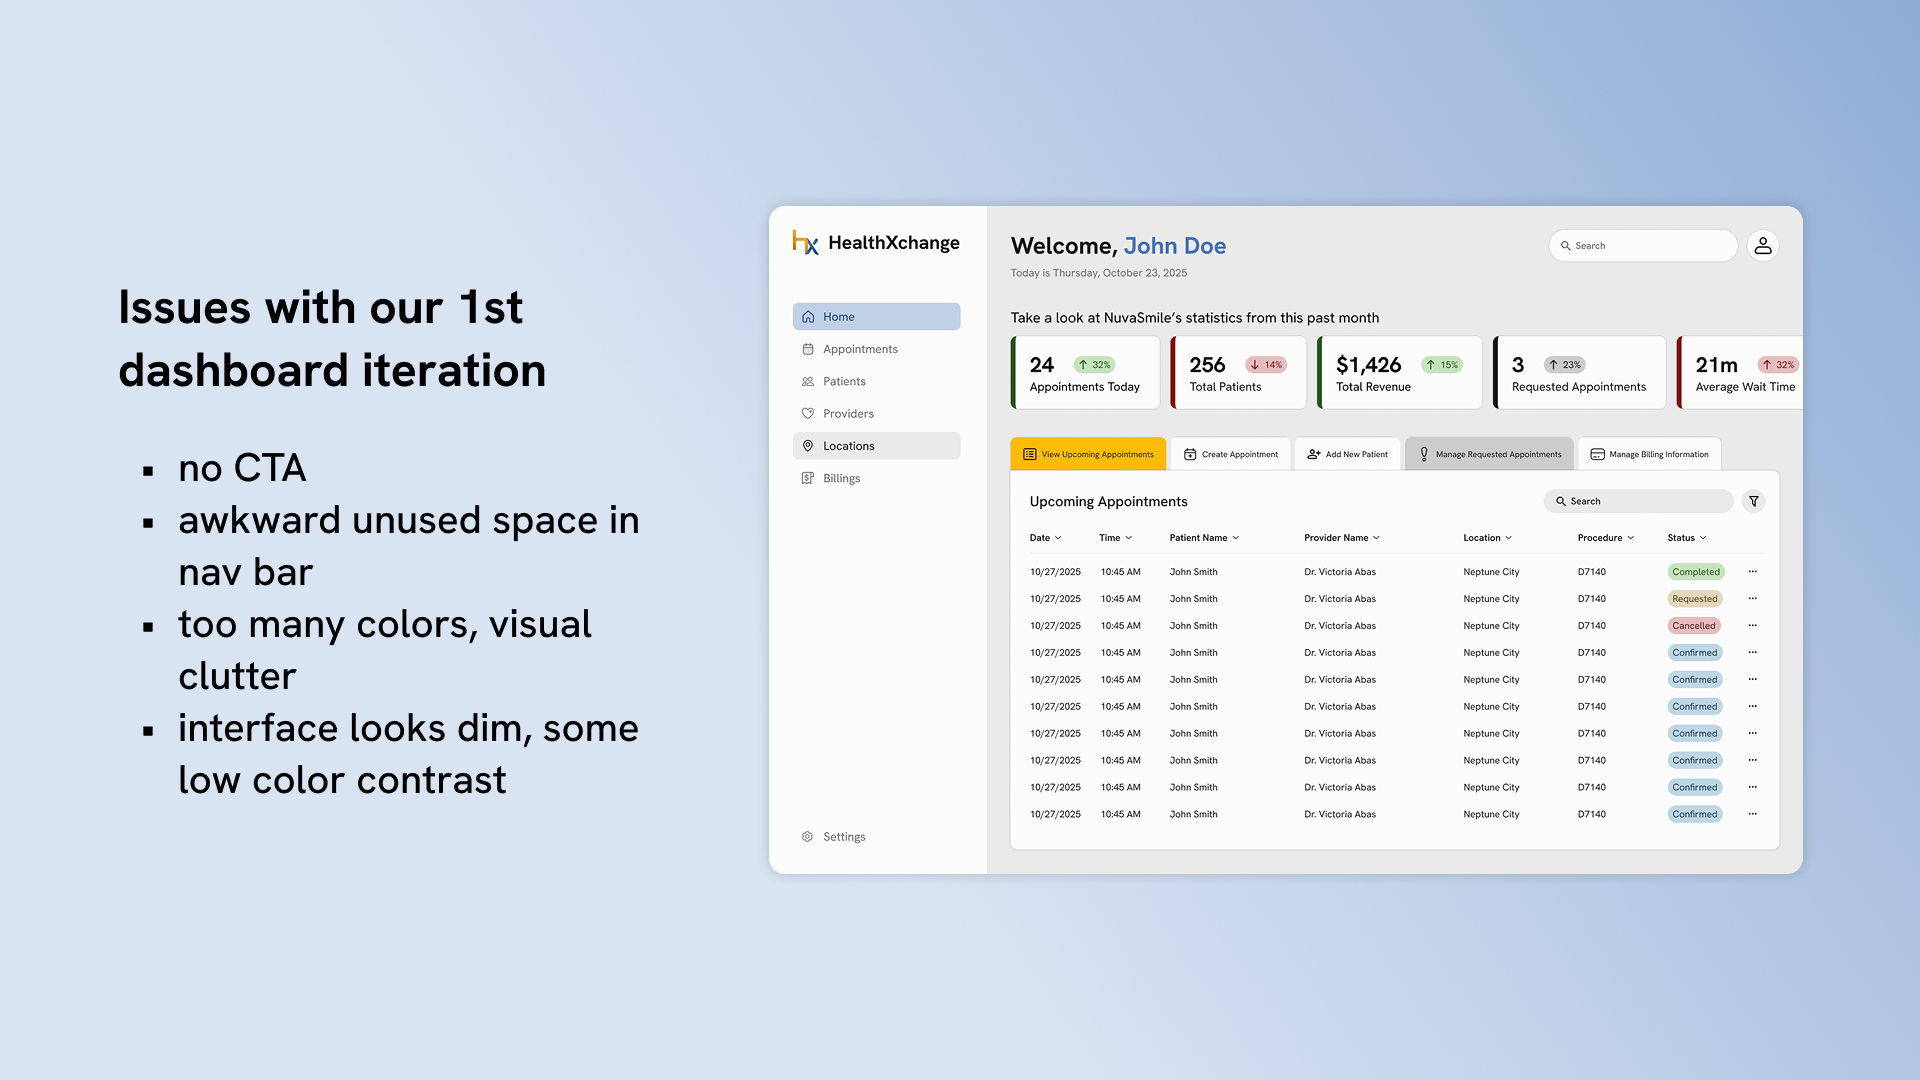Select the Providers heart icon
Viewport: 1920px width, 1080px height.
(x=809, y=413)
